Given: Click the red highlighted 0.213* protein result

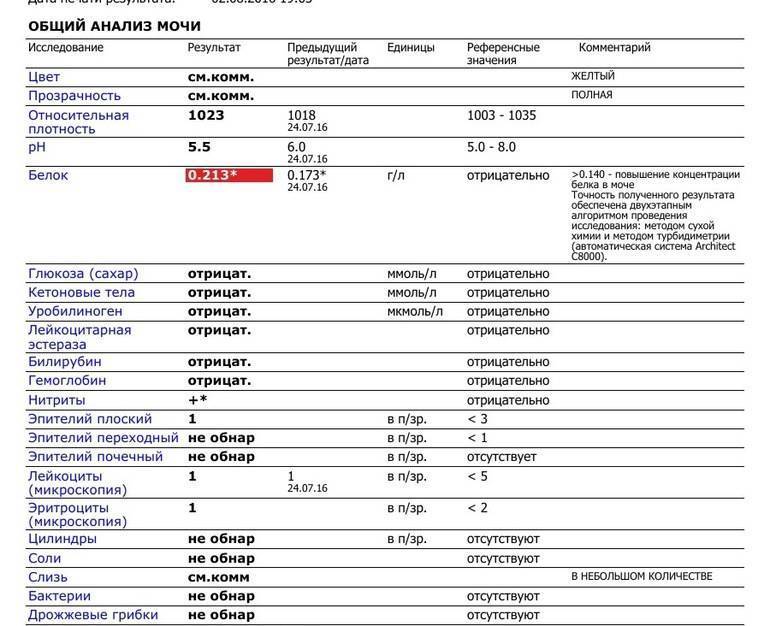Looking at the screenshot, I should click(x=229, y=175).
